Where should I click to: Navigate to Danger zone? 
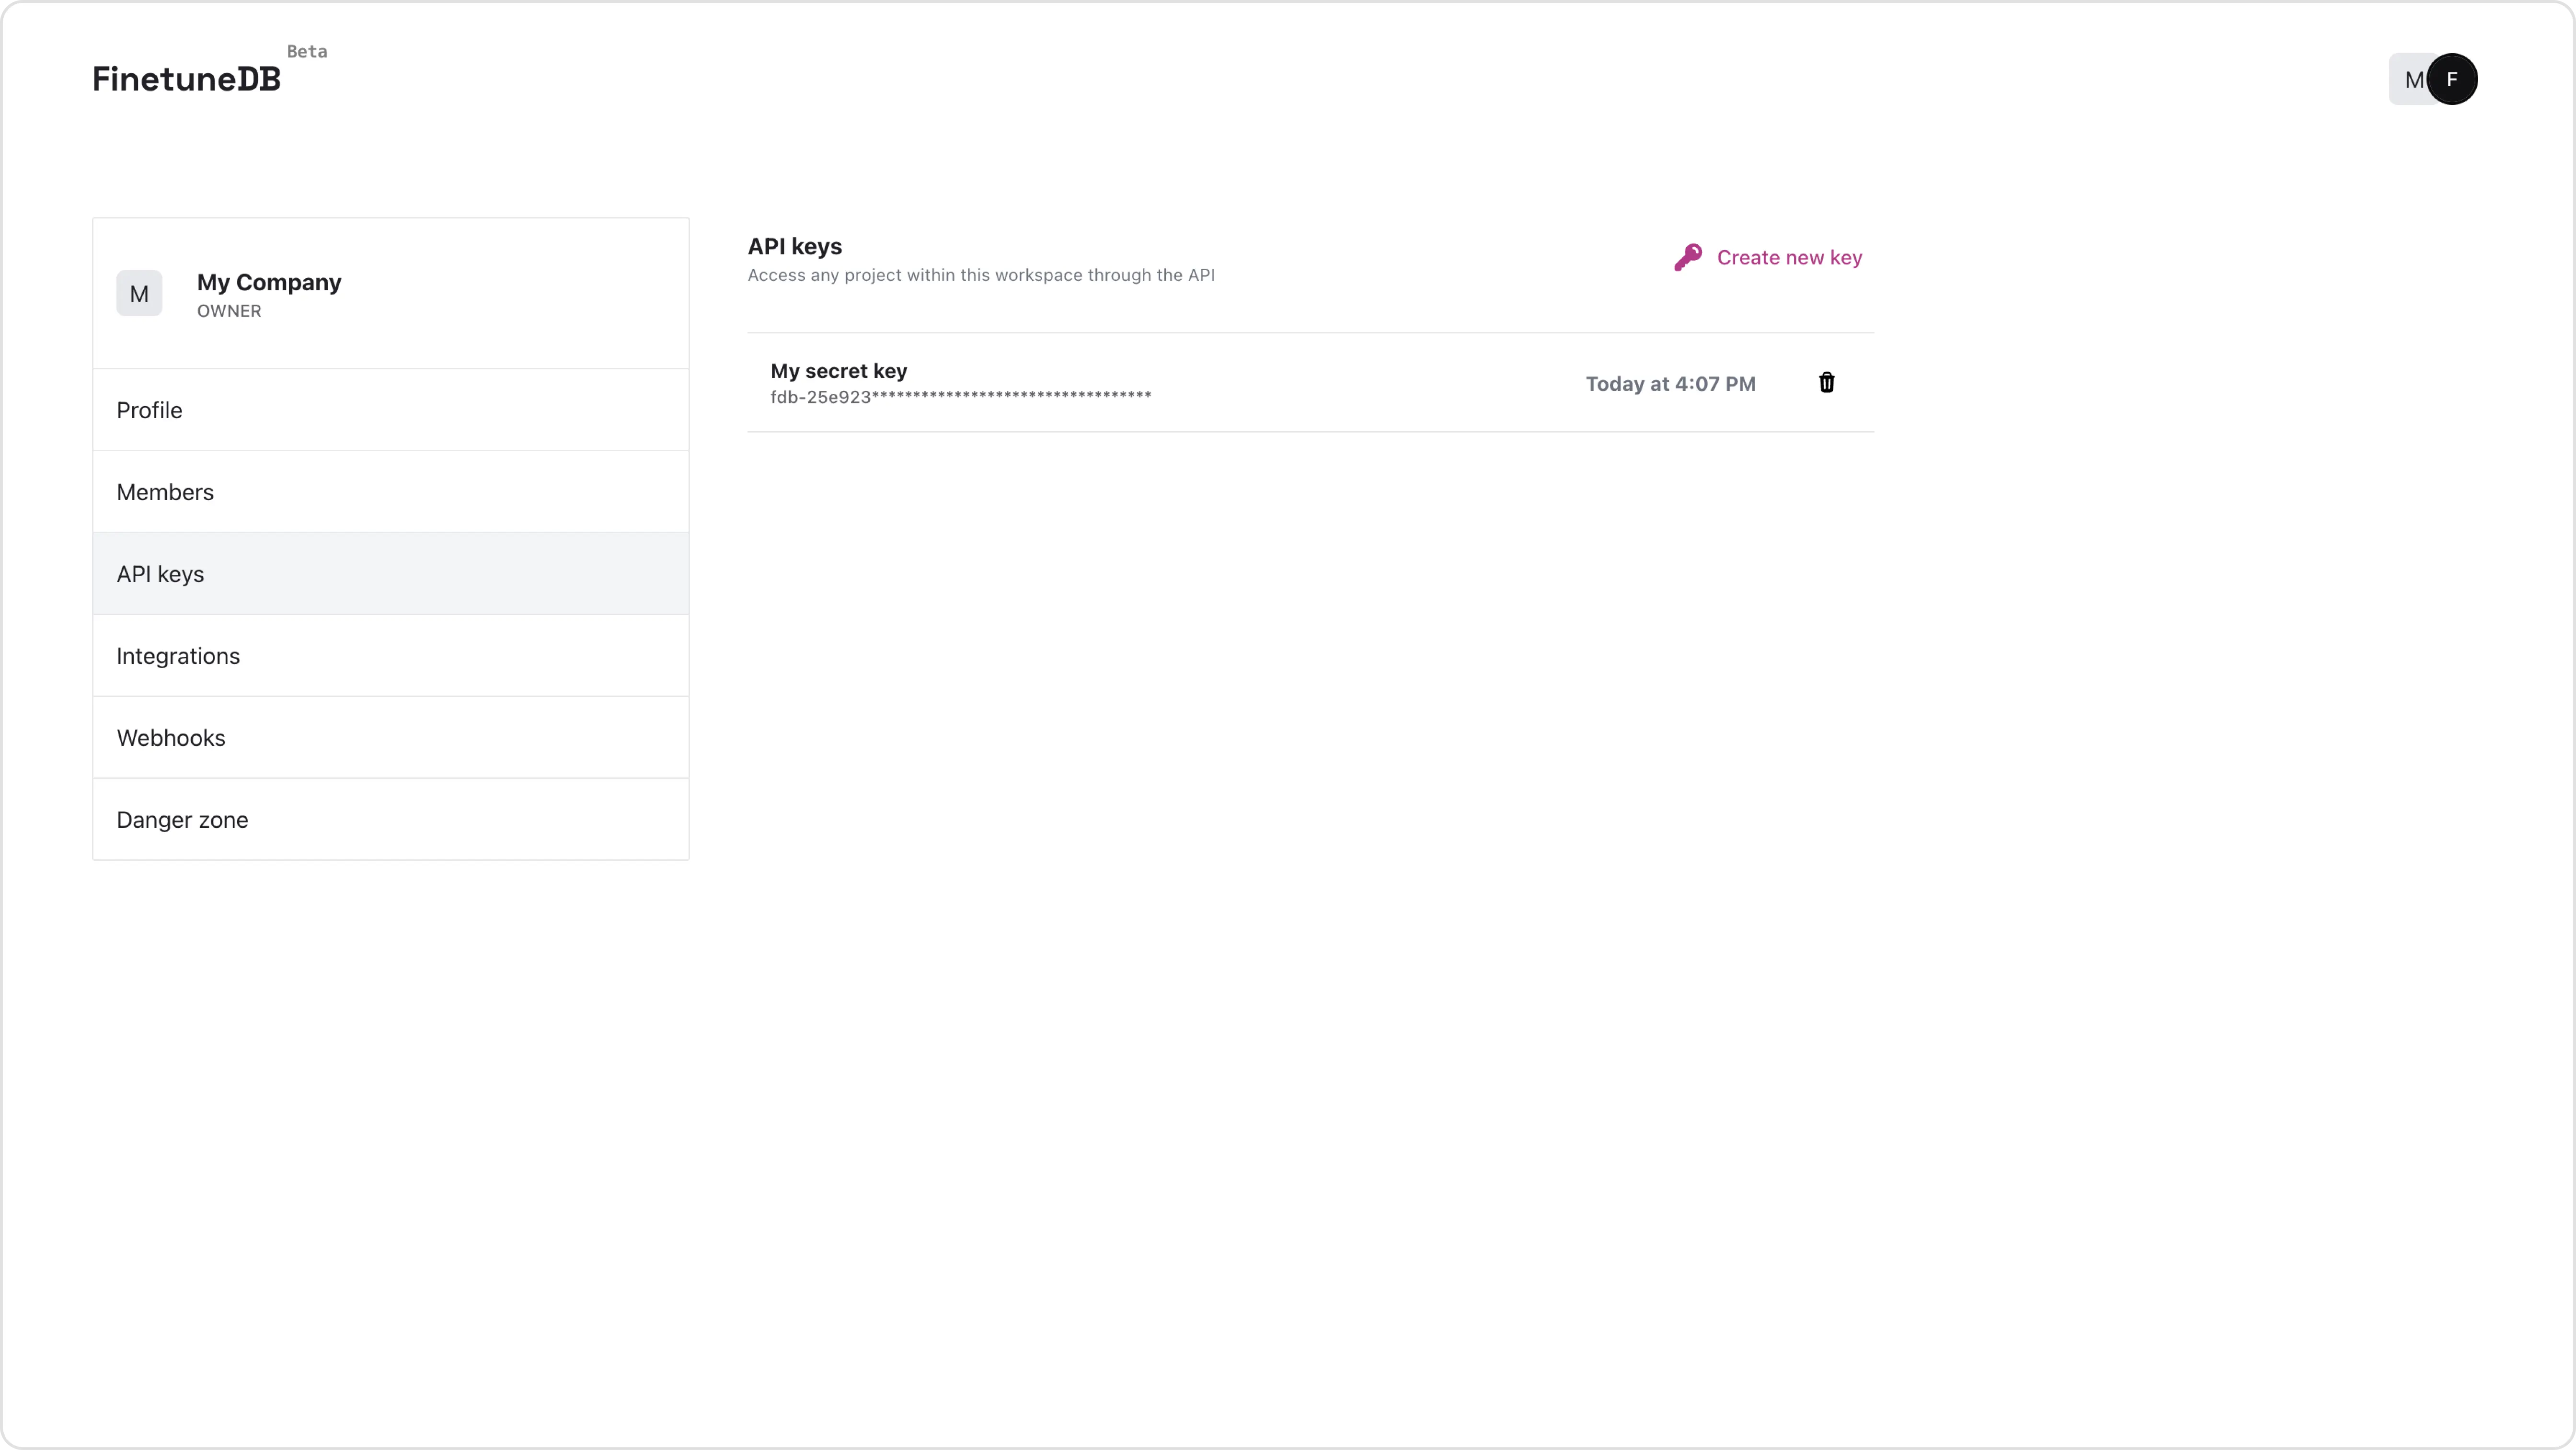[182, 820]
